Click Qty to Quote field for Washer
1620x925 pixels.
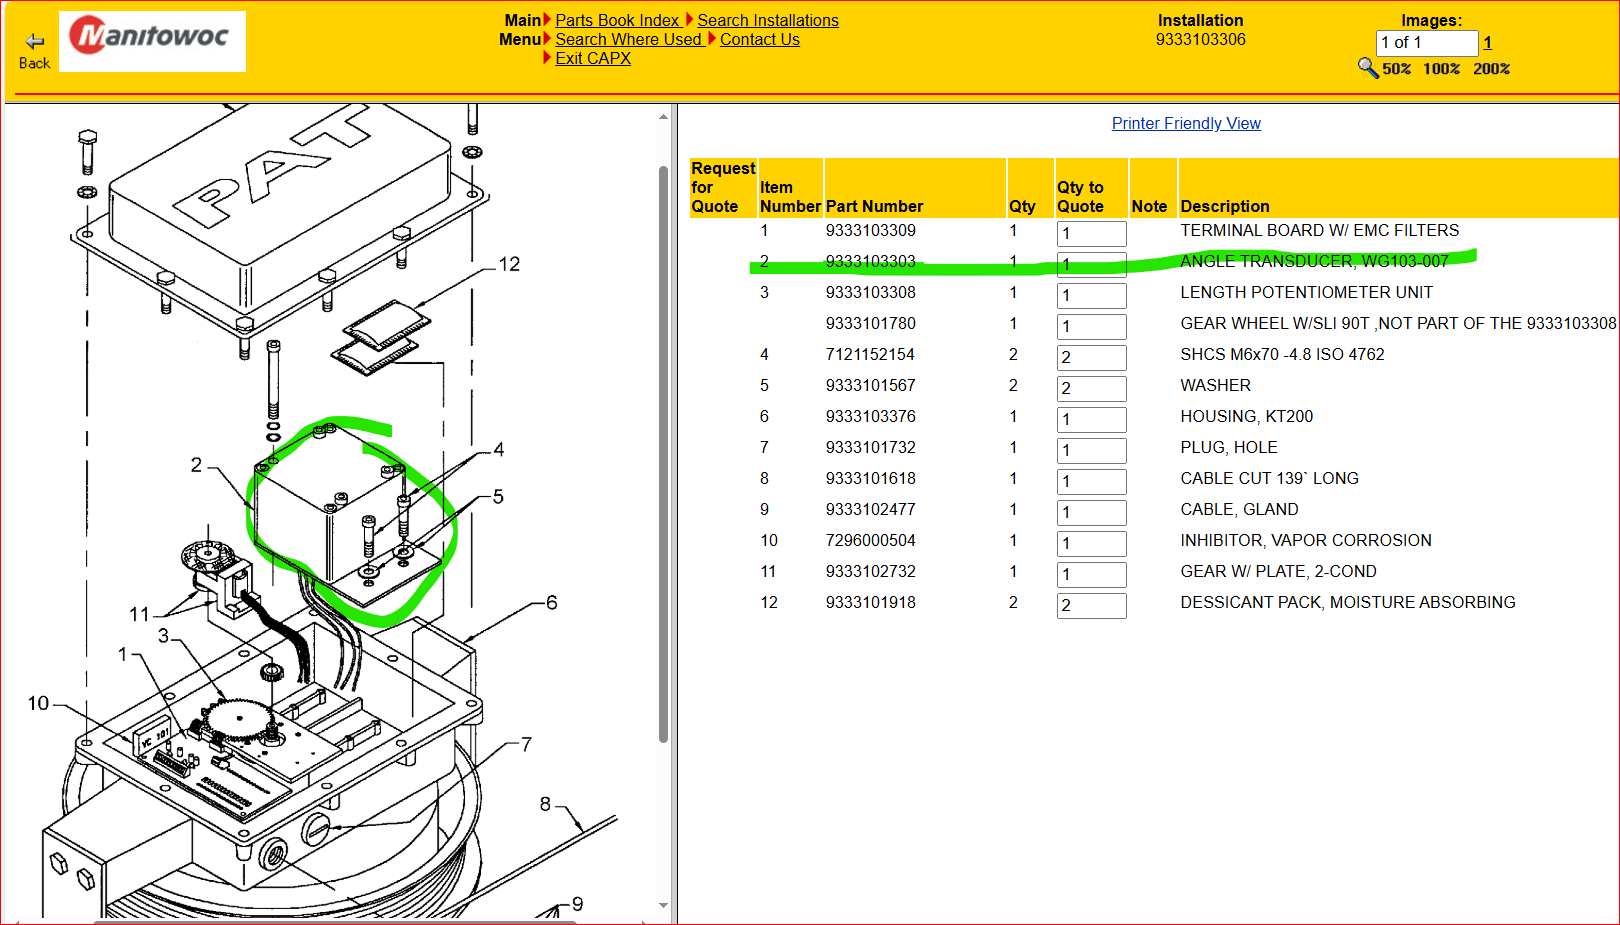[x=1091, y=388]
